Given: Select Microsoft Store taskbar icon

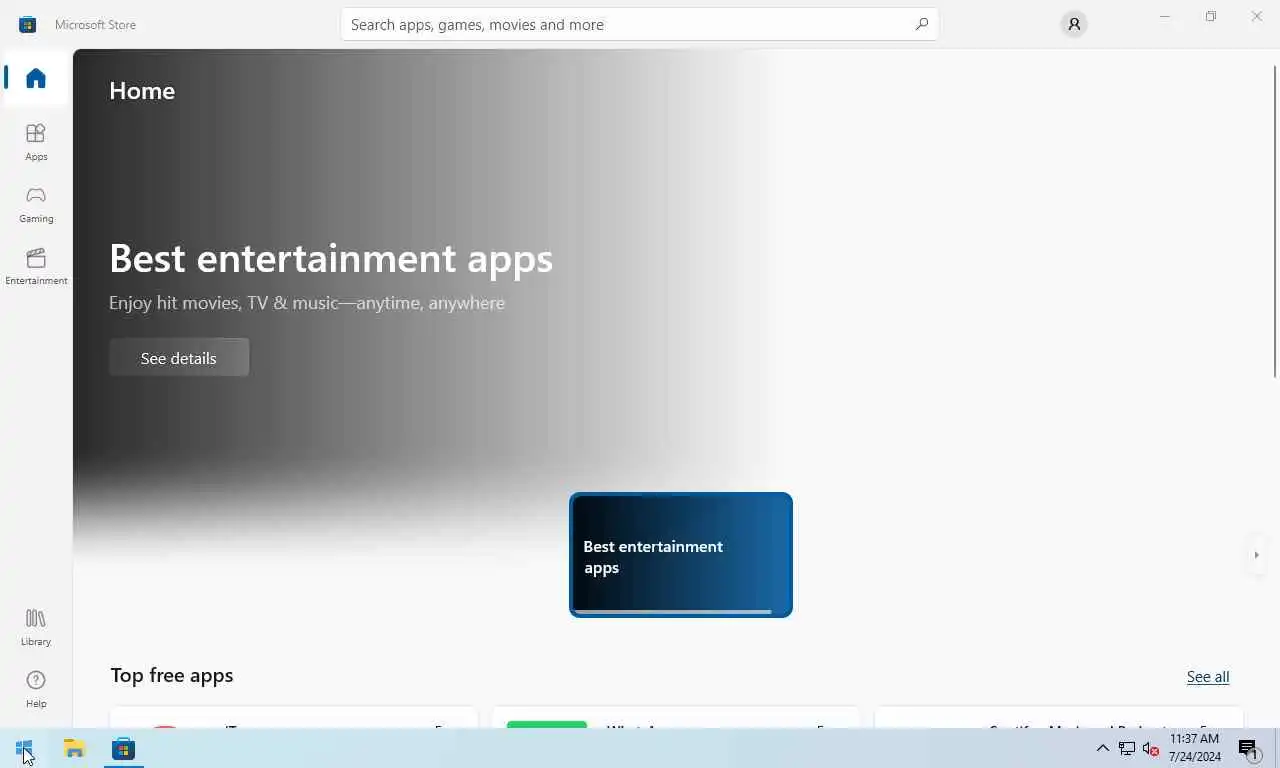Looking at the screenshot, I should pyautogui.click(x=123, y=748).
